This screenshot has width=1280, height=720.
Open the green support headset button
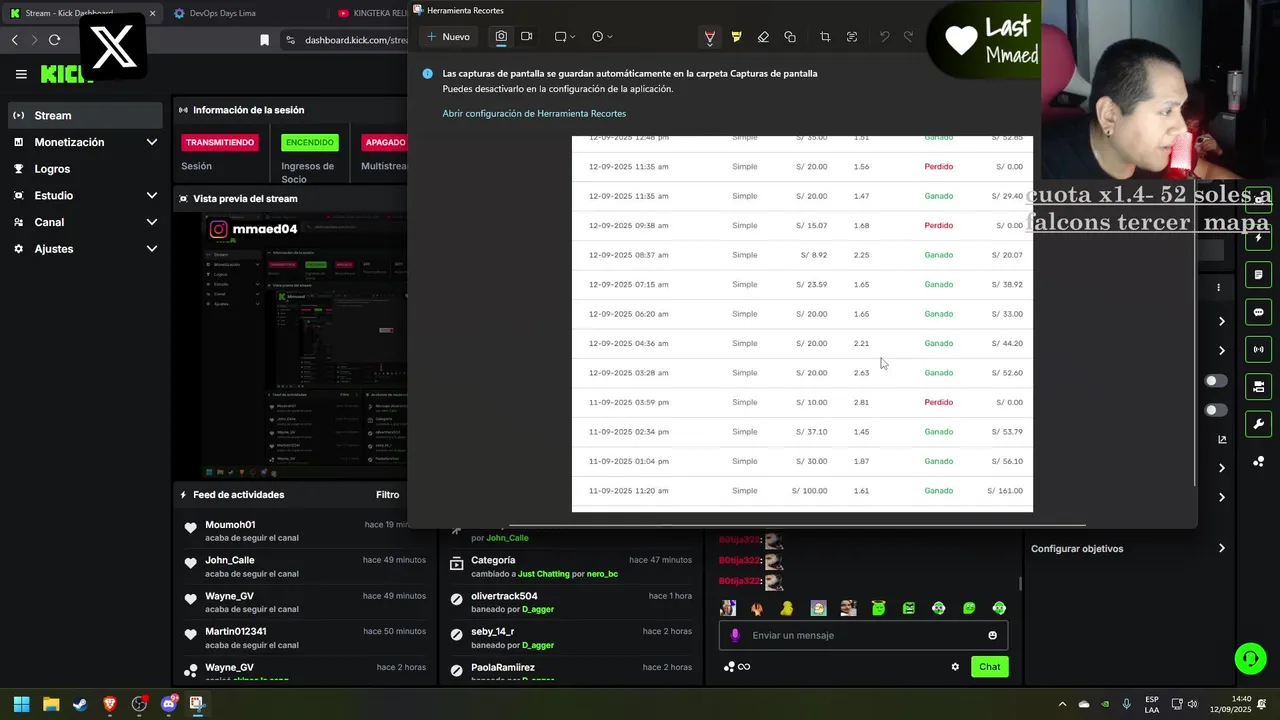click(1250, 658)
